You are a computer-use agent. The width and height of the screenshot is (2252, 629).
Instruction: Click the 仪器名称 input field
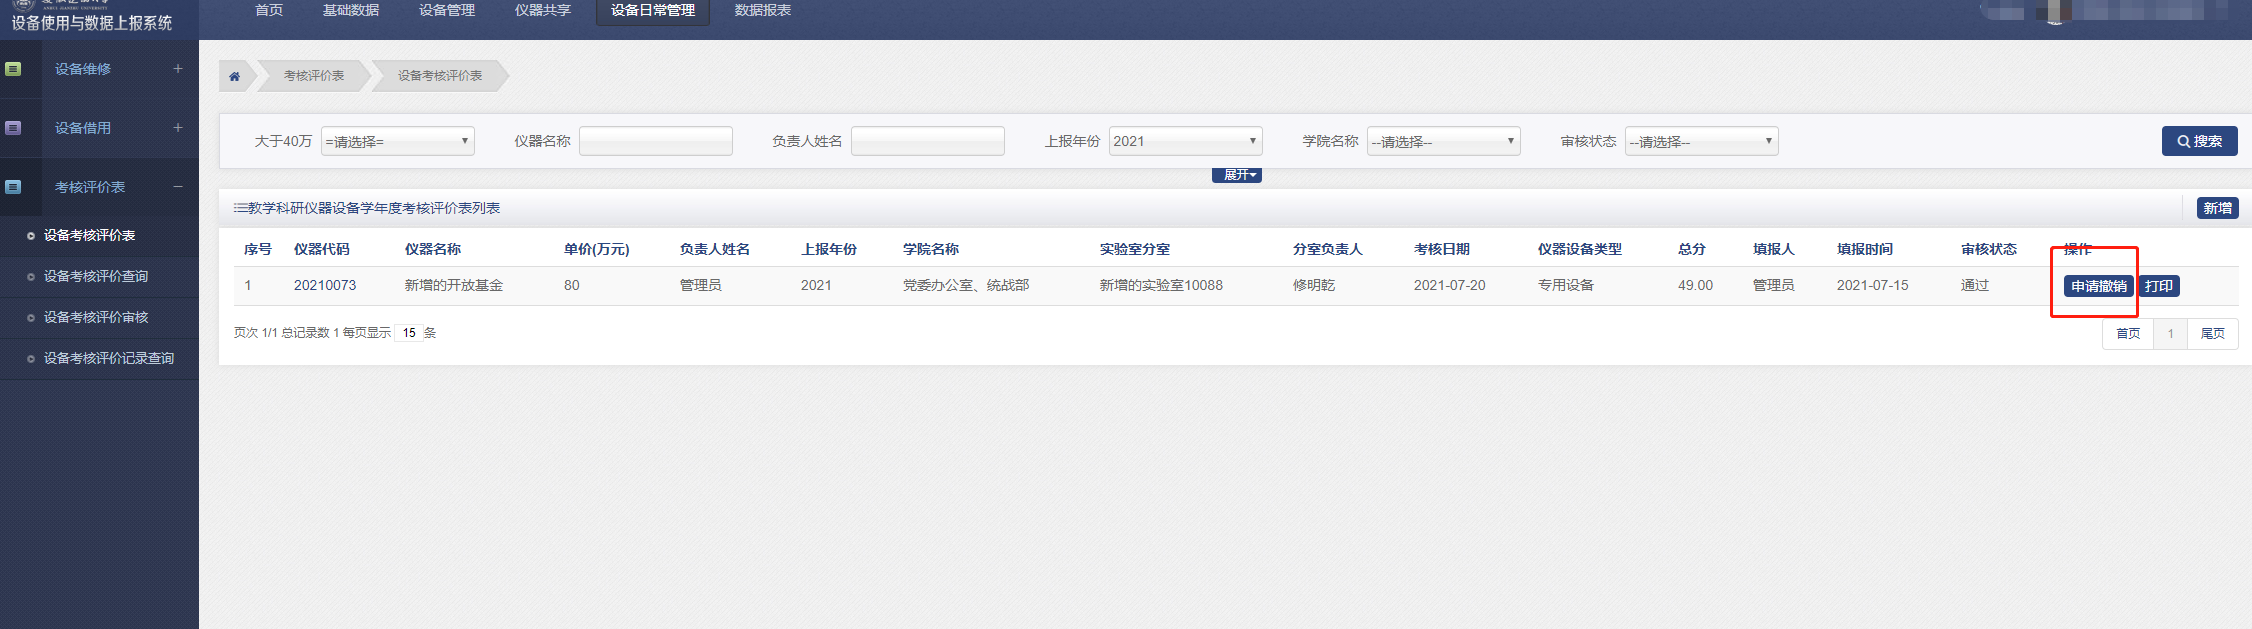click(x=656, y=142)
